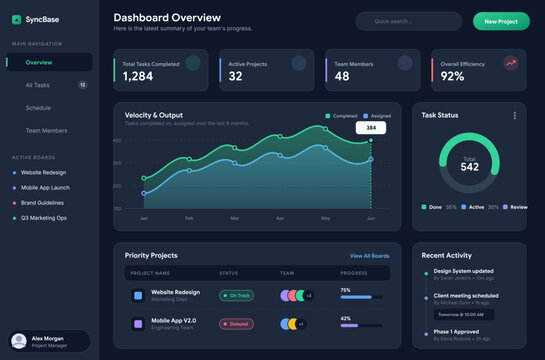Click the +3 team badge on Website Redesign row
This screenshot has height=360, width=545.
point(309,296)
